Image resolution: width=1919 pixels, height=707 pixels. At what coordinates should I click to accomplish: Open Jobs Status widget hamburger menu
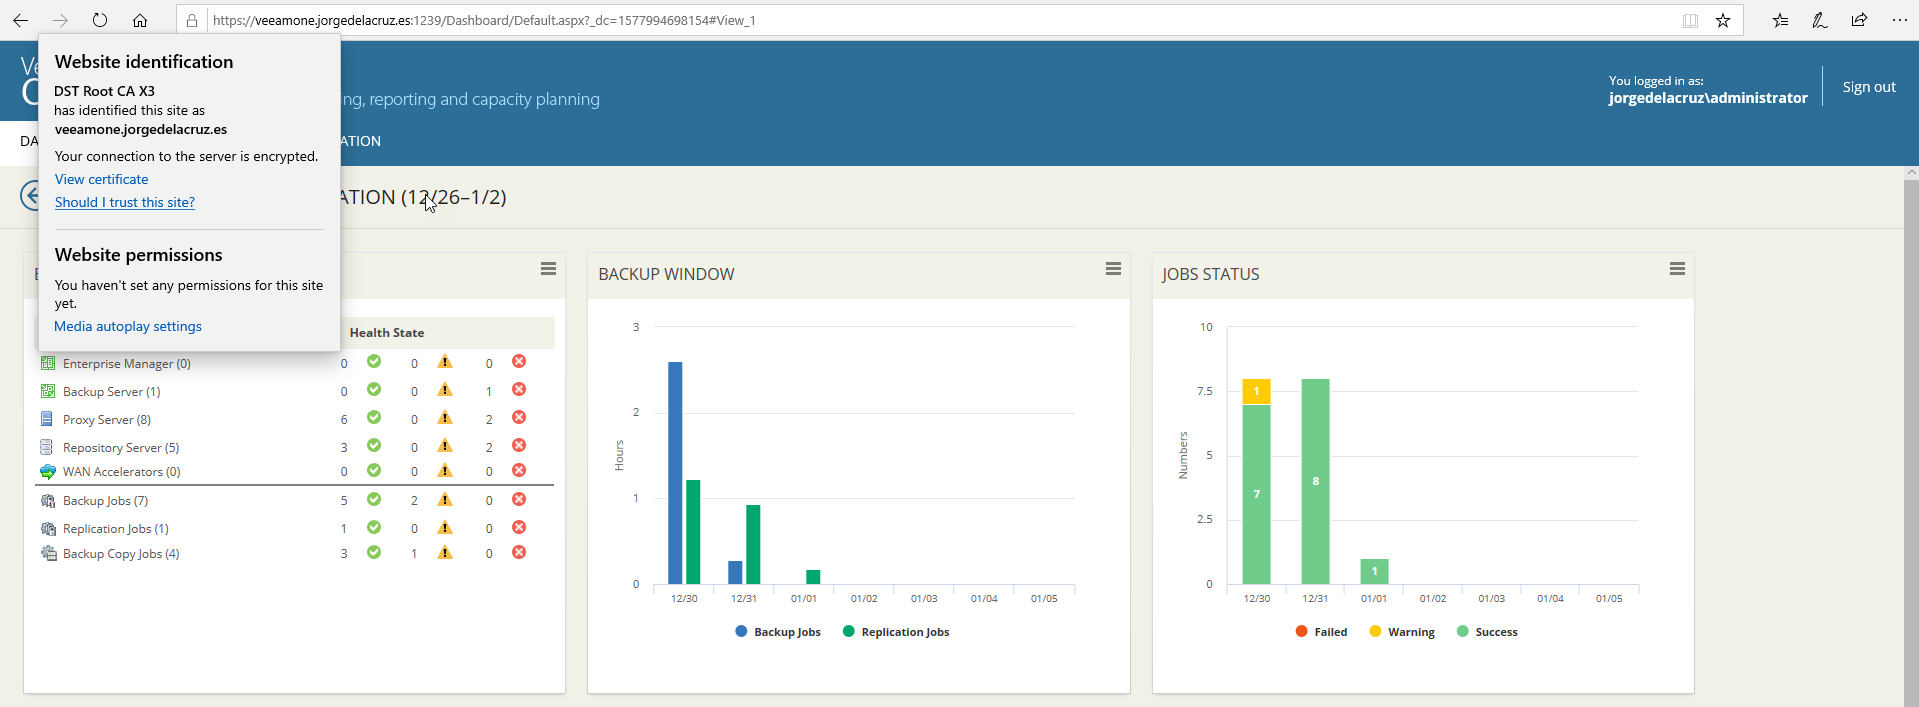(x=1677, y=269)
